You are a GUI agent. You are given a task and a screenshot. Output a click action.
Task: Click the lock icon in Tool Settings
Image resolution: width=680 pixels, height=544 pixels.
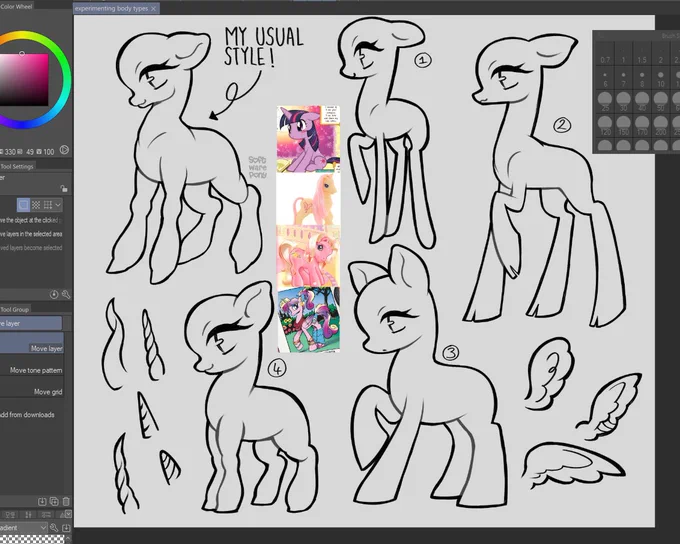pos(64,188)
